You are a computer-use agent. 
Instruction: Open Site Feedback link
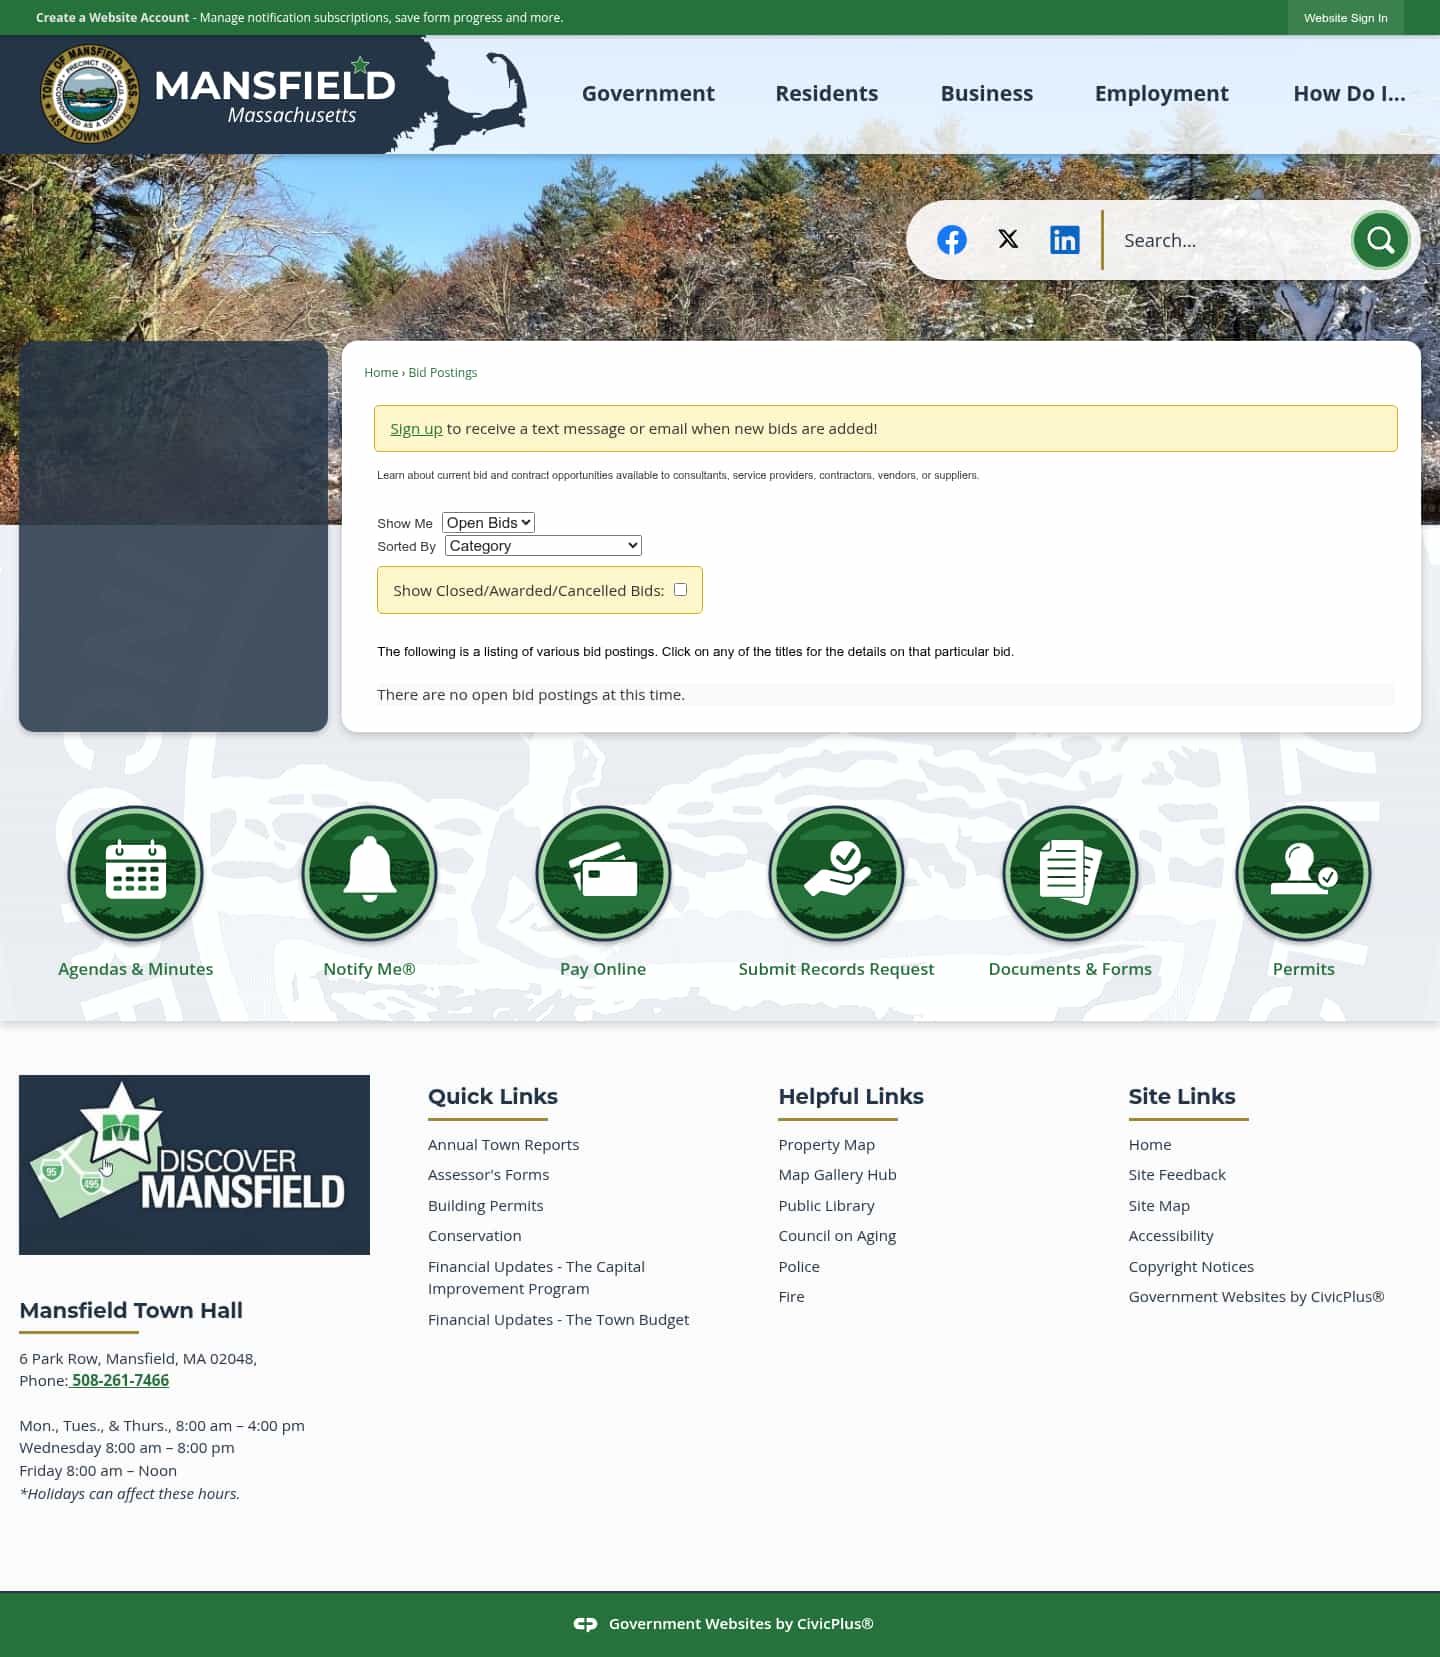pos(1177,1174)
